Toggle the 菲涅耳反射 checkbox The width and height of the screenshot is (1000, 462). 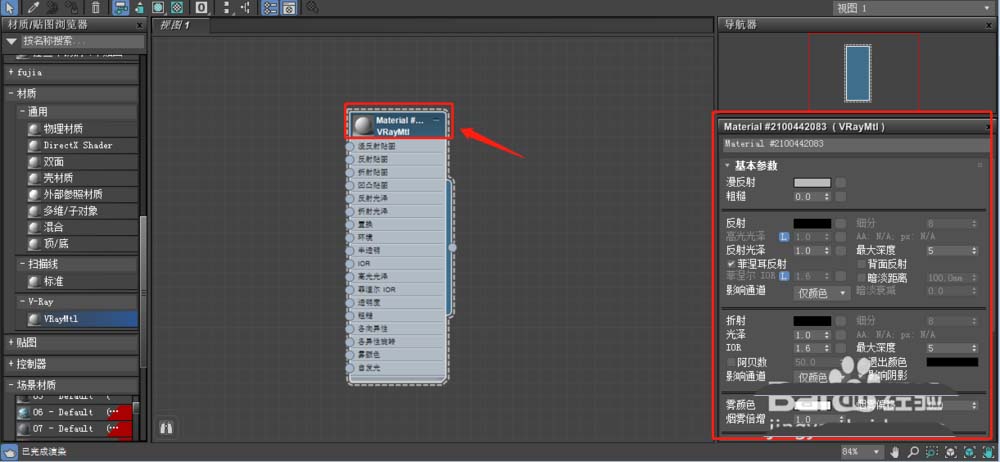click(x=731, y=263)
